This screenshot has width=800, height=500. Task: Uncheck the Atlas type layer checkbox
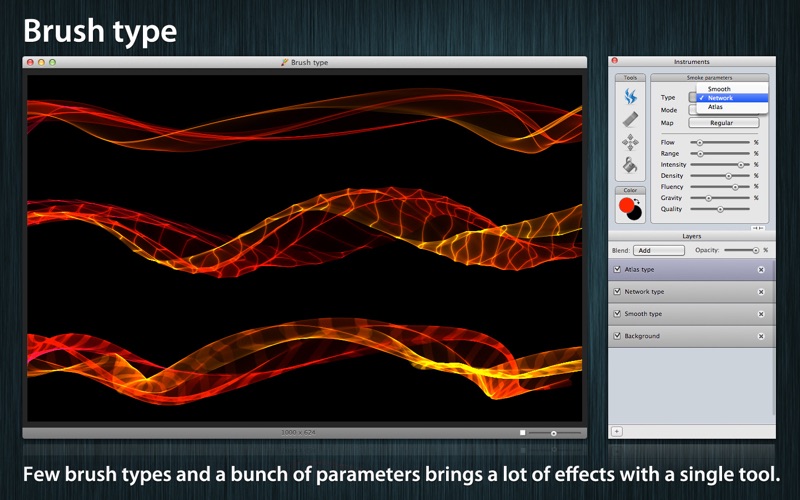[x=617, y=270]
